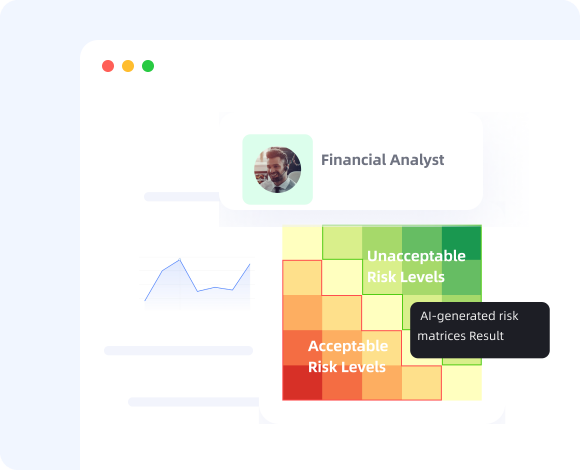Click the Unacceptable Risk Levels label

pos(416,266)
